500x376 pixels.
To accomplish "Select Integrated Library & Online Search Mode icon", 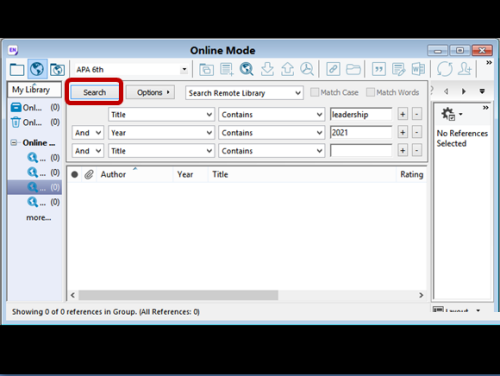I will [57, 70].
